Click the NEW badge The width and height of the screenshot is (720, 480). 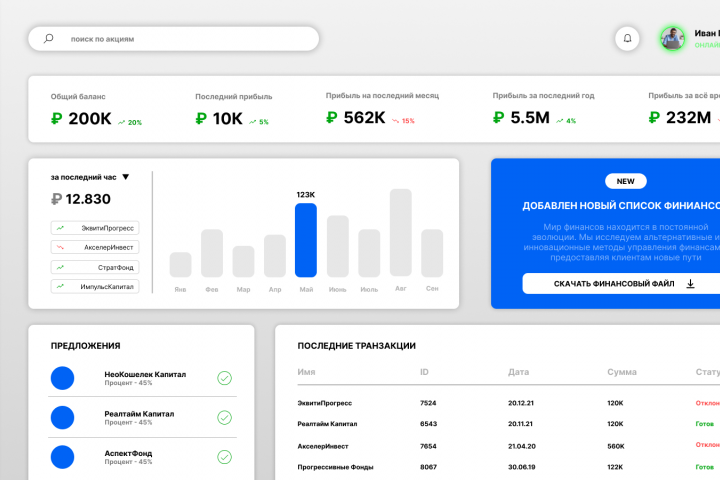tap(625, 181)
